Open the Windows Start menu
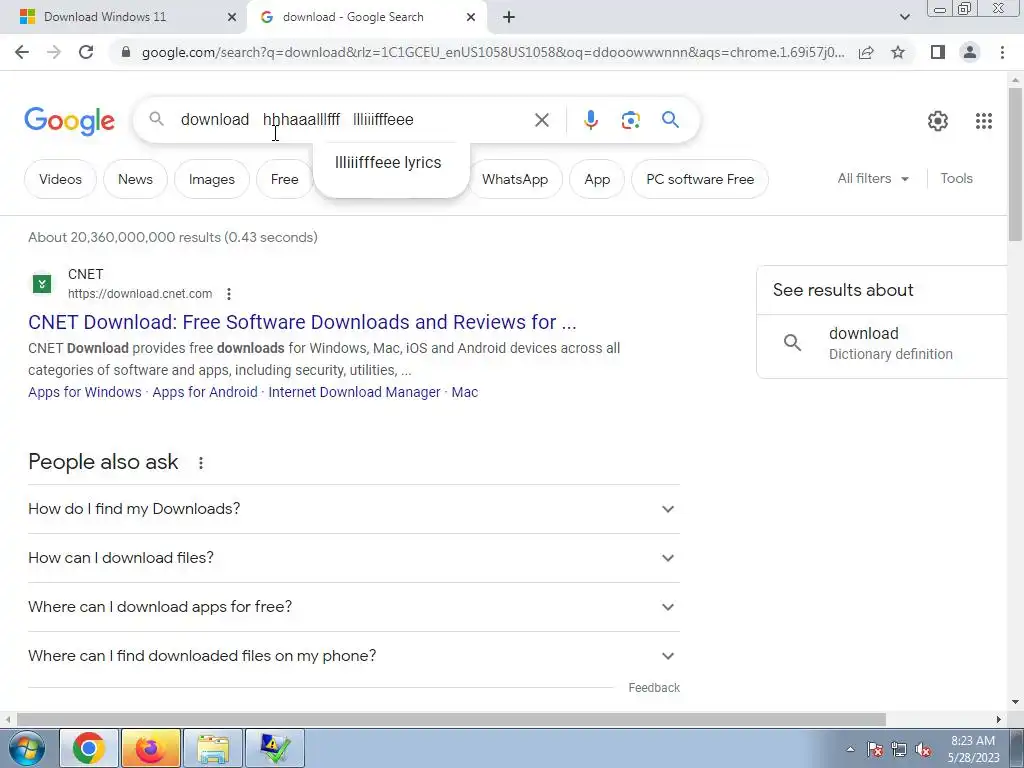This screenshot has width=1024, height=768. (26, 748)
